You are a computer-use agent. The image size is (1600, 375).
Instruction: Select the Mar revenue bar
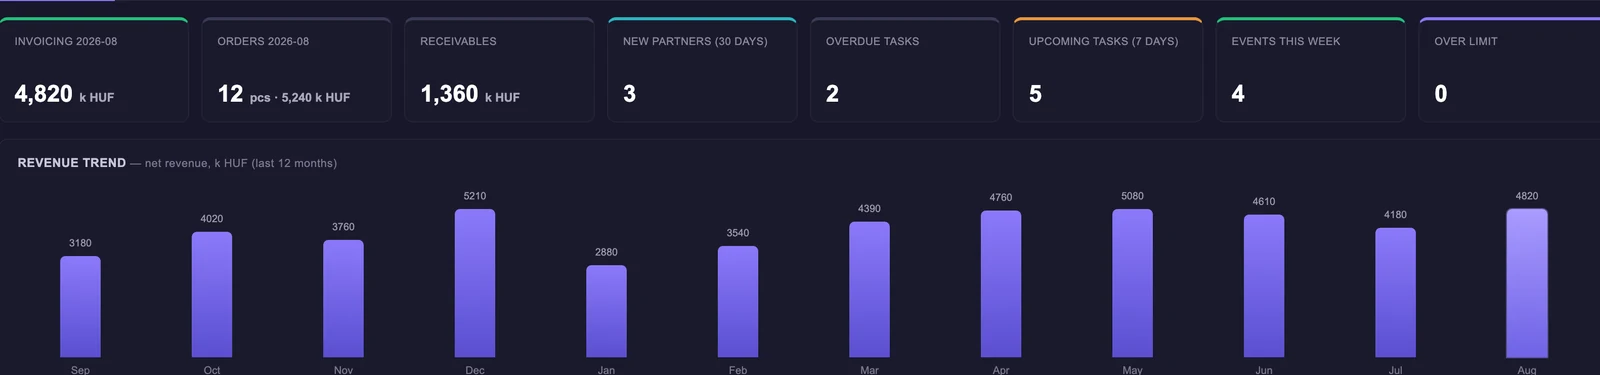click(x=869, y=290)
